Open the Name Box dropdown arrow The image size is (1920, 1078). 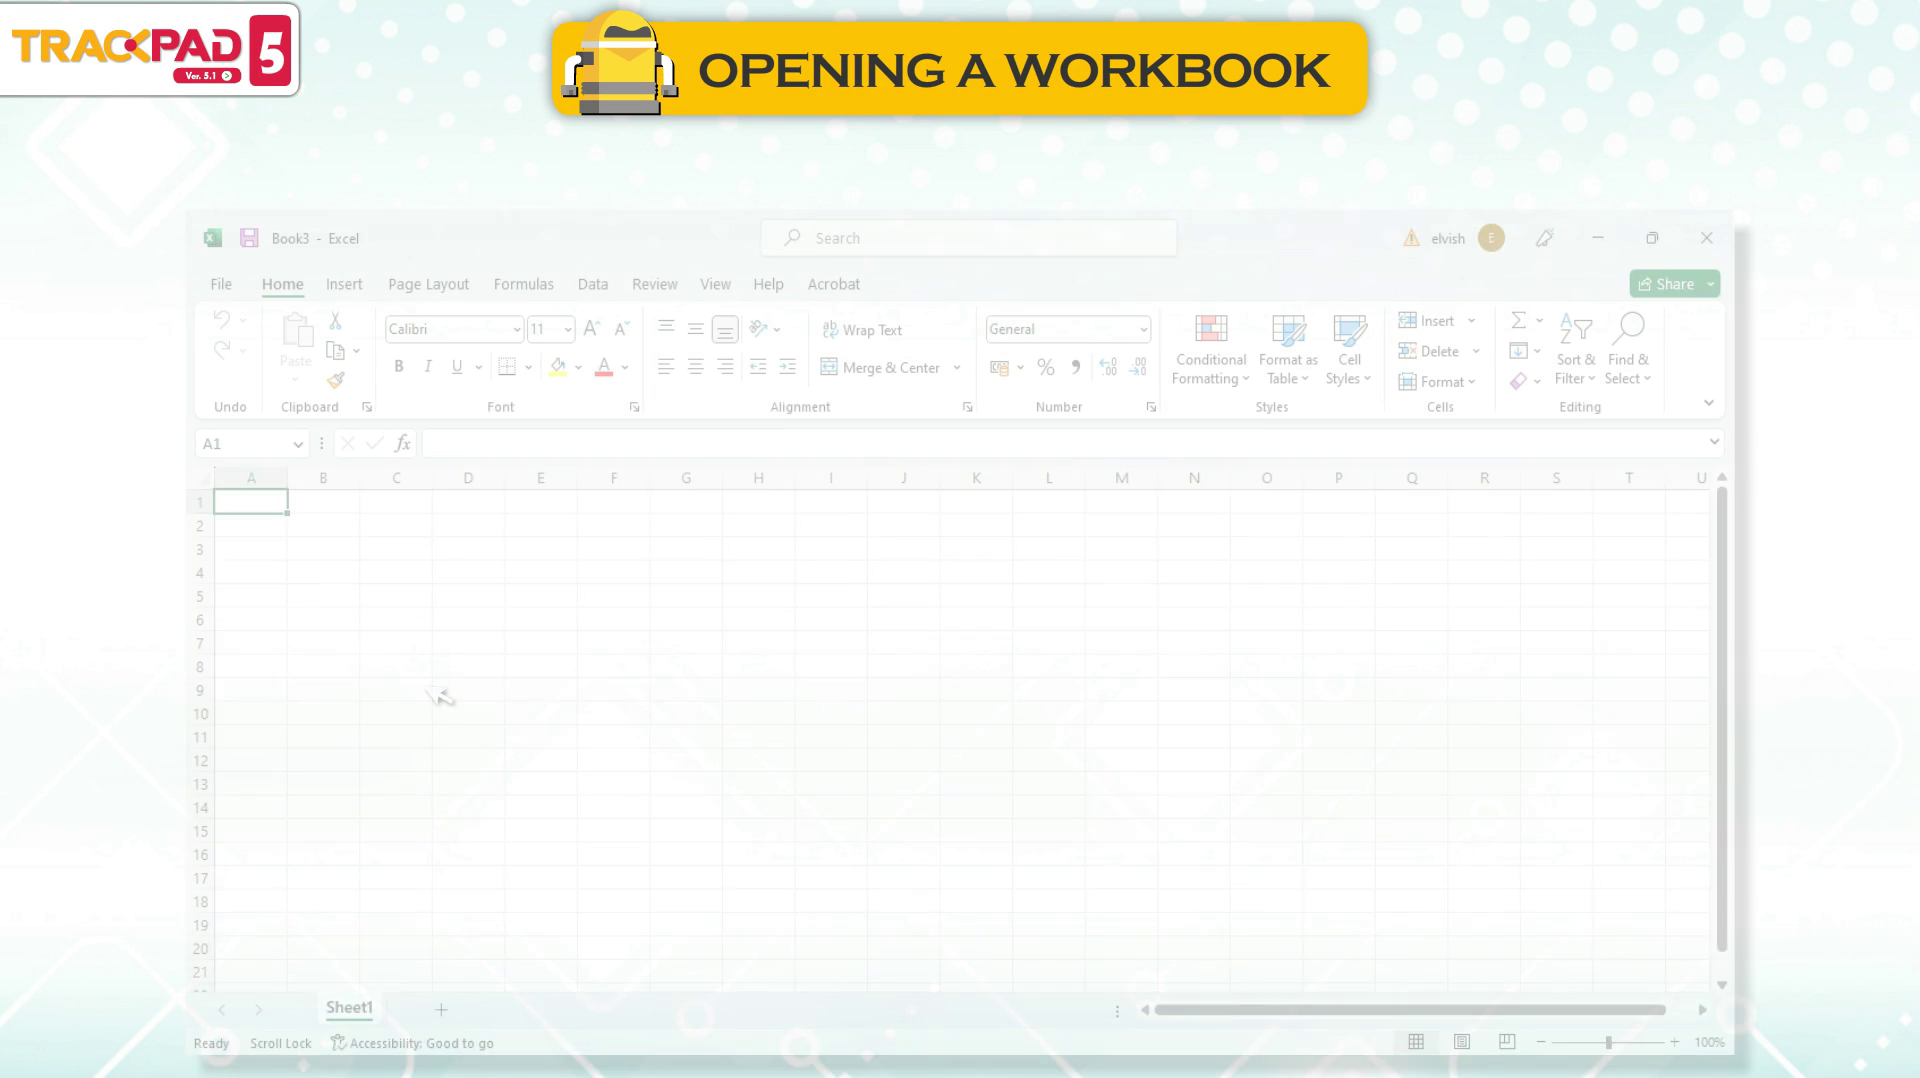pyautogui.click(x=298, y=444)
